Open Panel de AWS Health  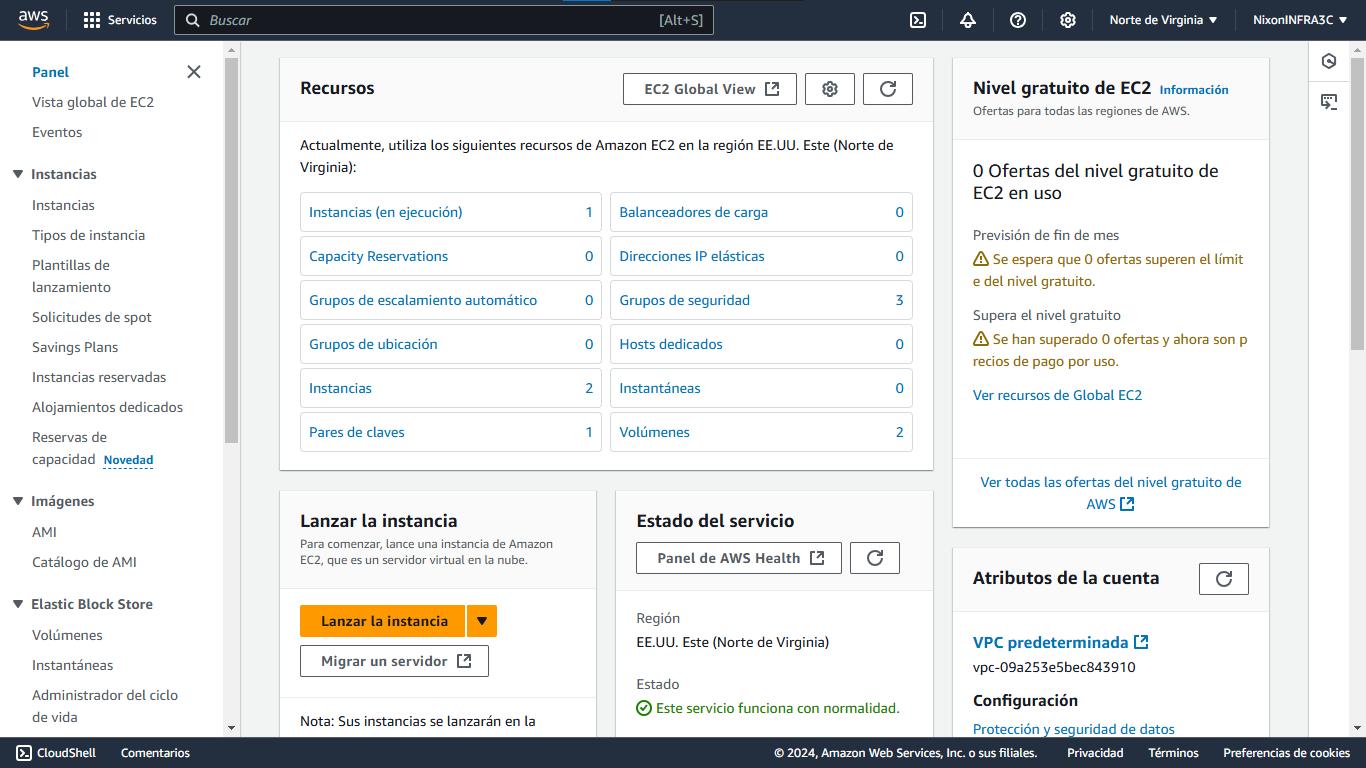[x=739, y=558]
